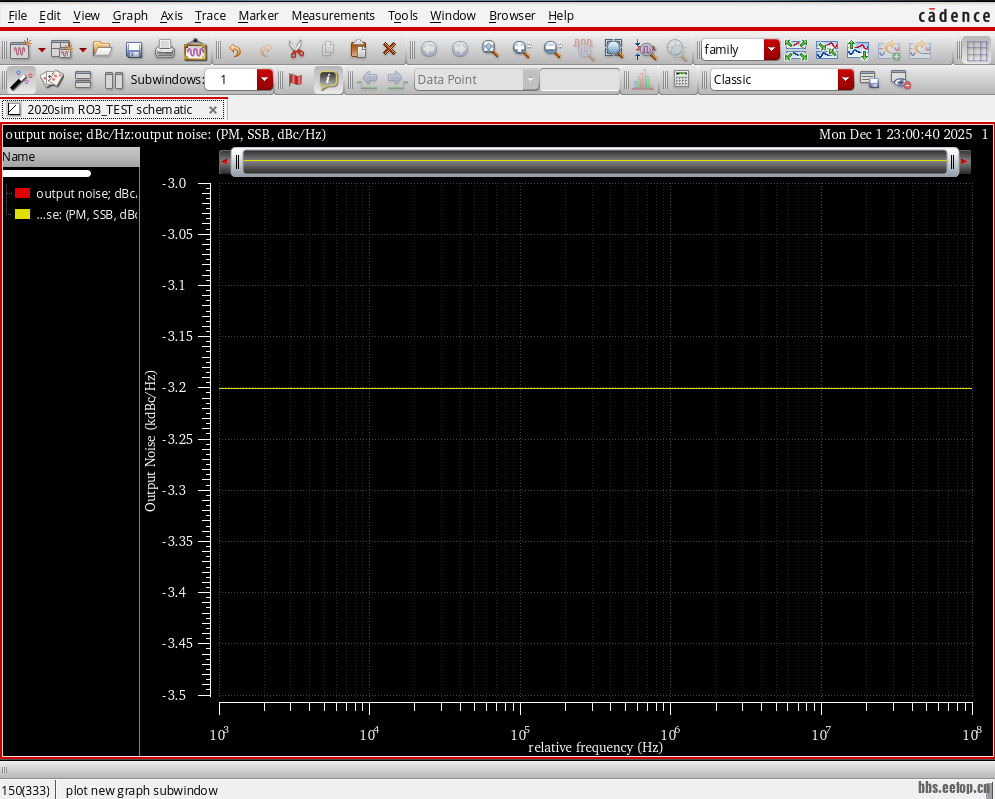Click the Open folder icon

pyautogui.click(x=102, y=49)
